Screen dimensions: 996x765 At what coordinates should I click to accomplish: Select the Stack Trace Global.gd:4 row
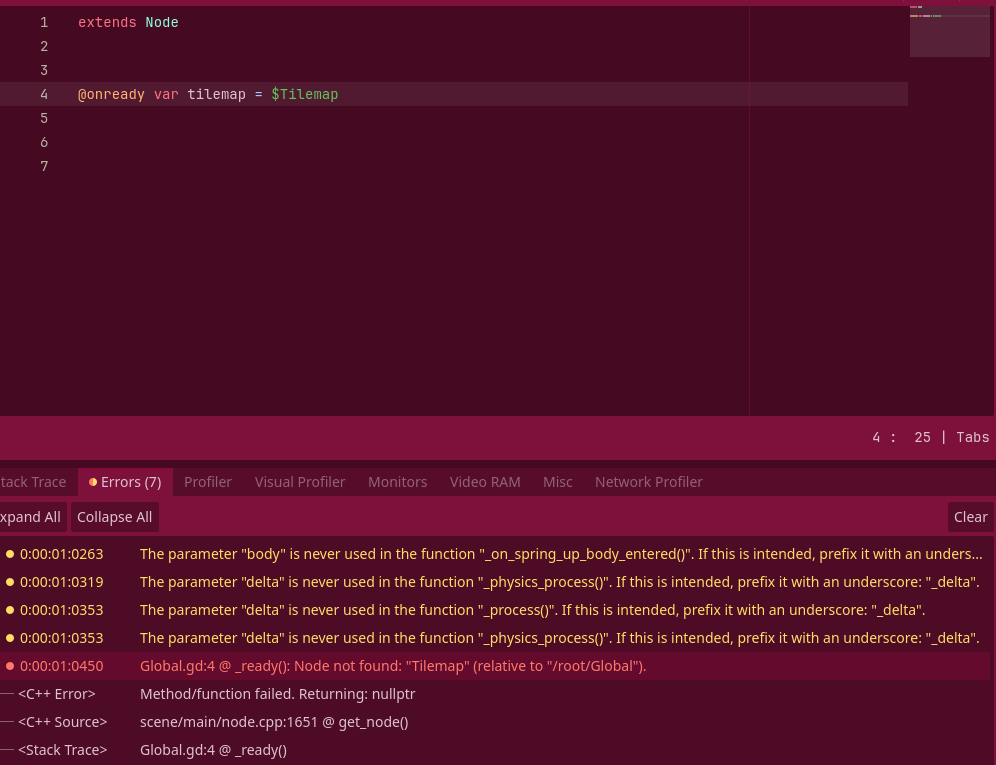(x=495, y=750)
